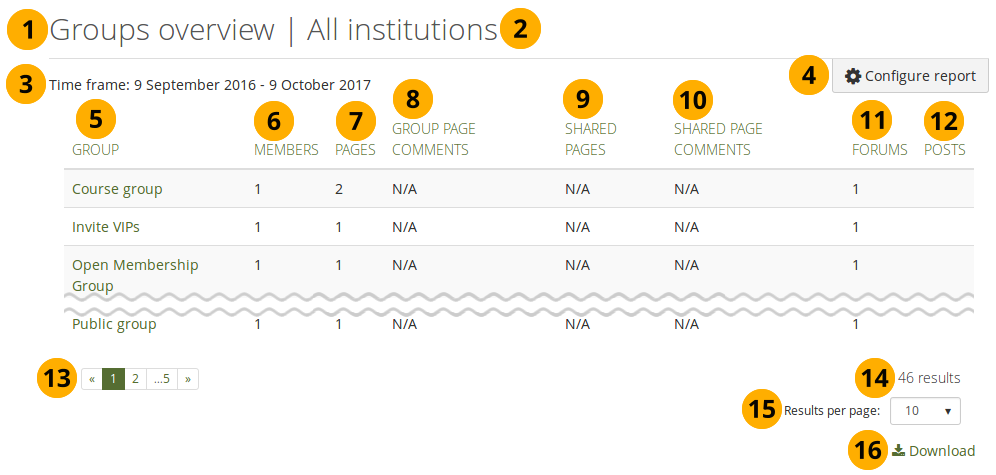
Task: Open the Course group link
Action: [x=117, y=189]
